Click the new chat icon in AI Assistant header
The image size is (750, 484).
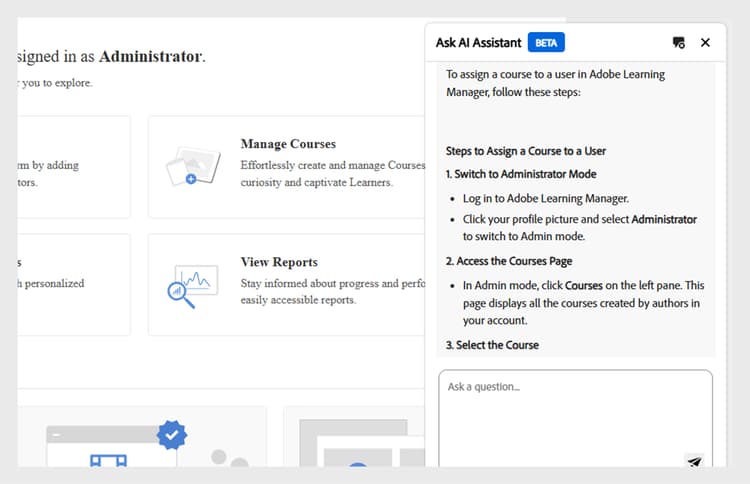pos(679,43)
